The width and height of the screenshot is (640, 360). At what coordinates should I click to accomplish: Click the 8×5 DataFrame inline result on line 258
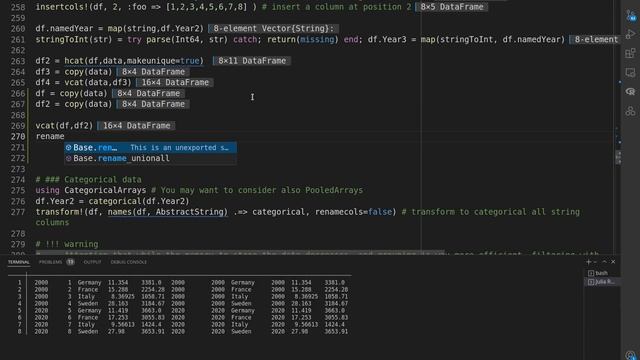(x=452, y=7)
